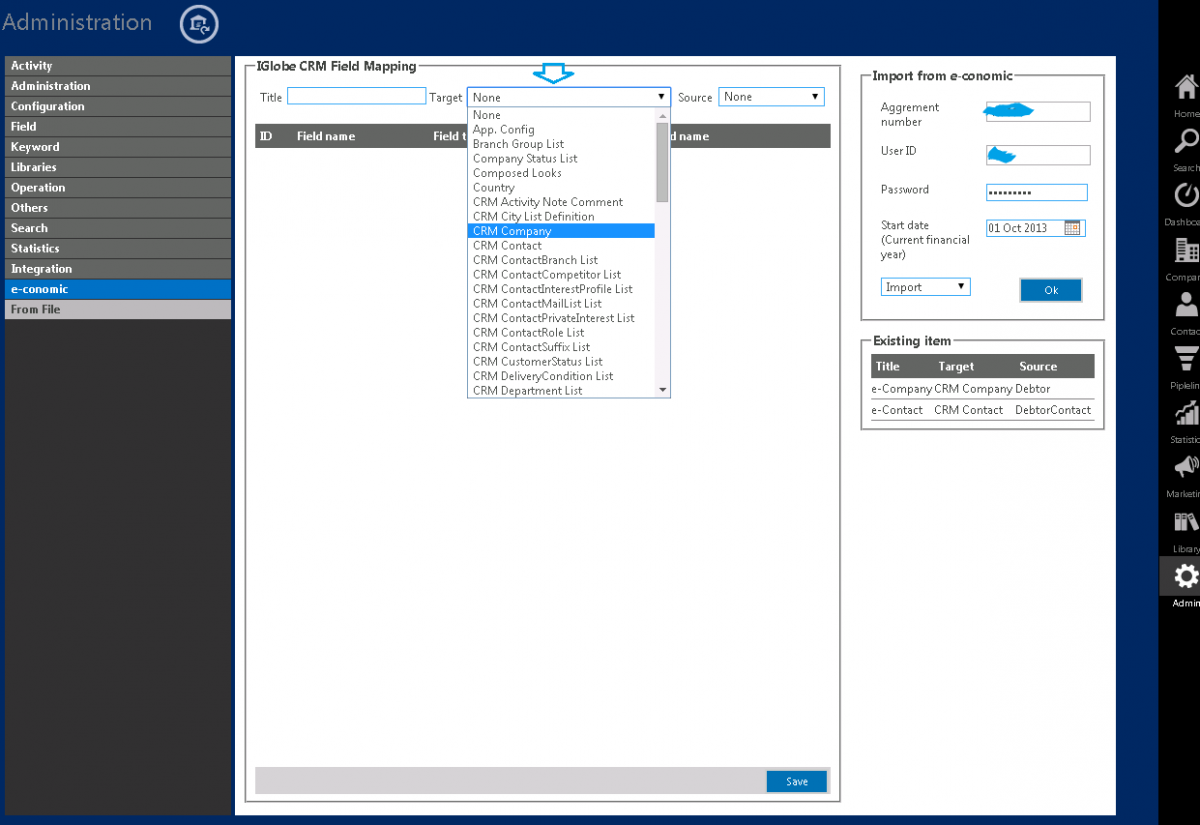Viewport: 1200px width, 825px height.
Task: Select the Keyword menu item
Action: point(118,147)
